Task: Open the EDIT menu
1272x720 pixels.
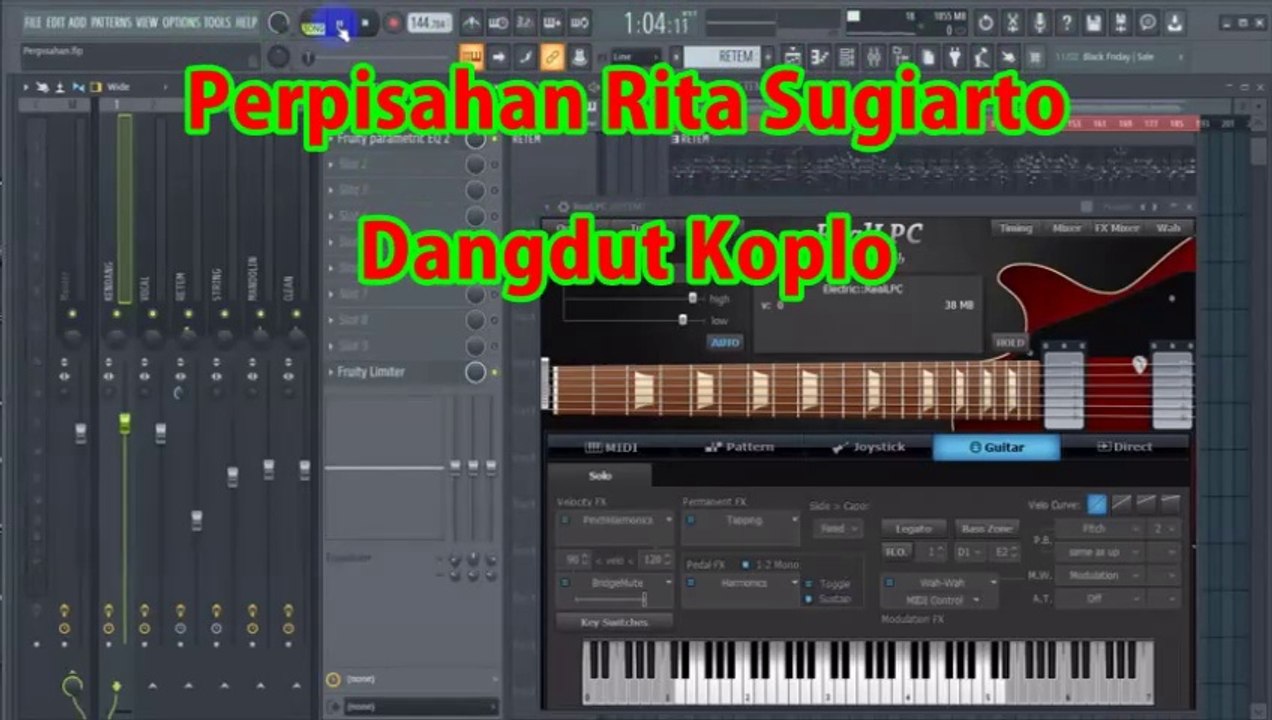Action: [54, 22]
